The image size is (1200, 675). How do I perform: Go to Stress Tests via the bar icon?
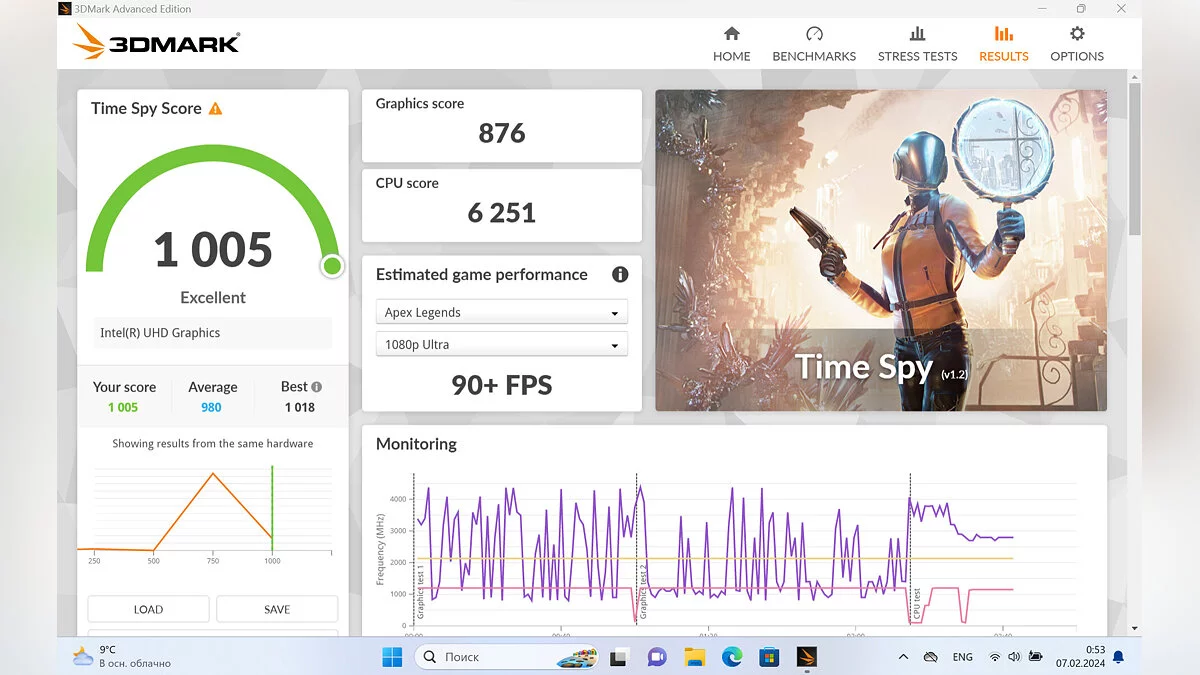click(x=917, y=34)
